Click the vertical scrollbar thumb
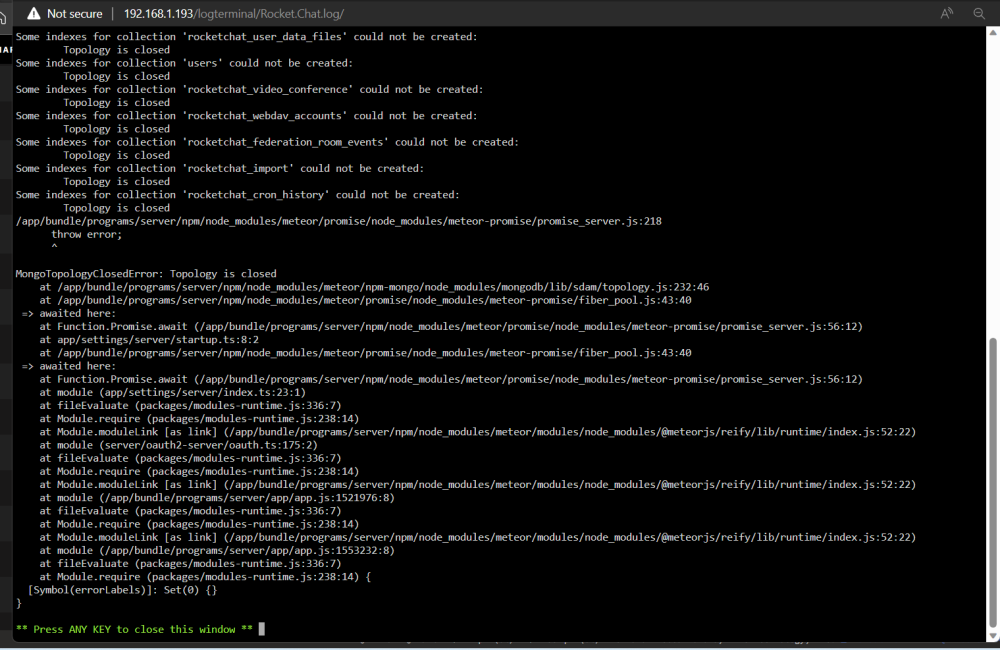 pyautogui.click(x=992, y=484)
